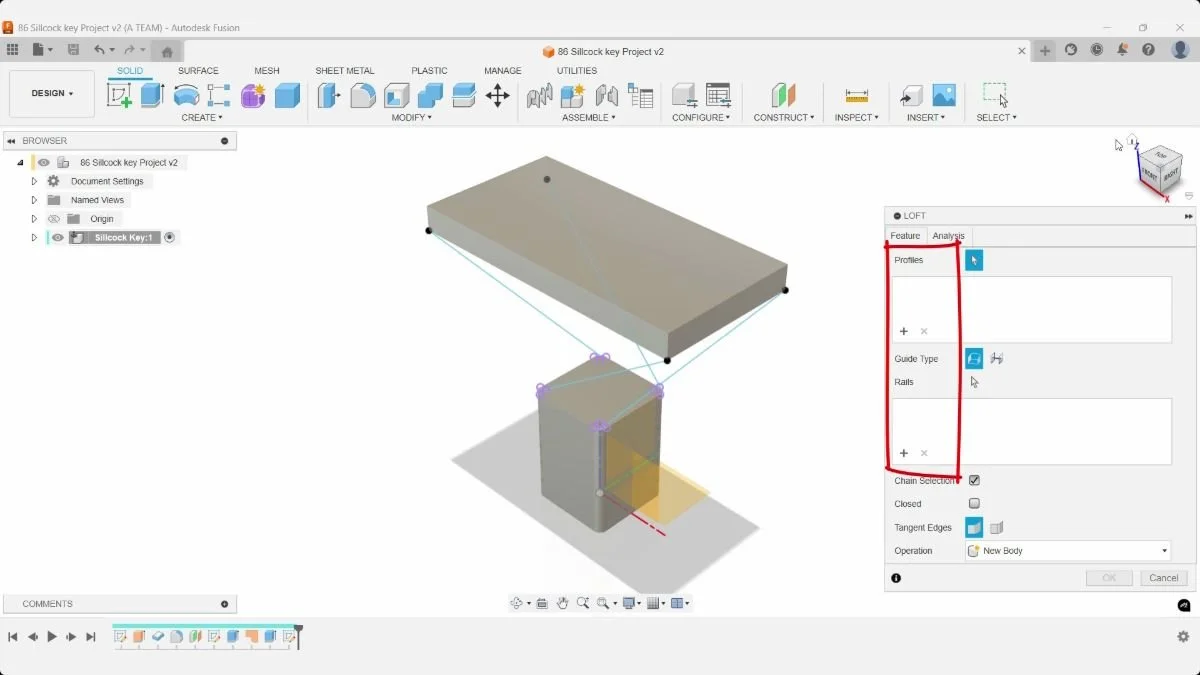Image resolution: width=1200 pixels, height=675 pixels.
Task: Click the window Select tool icon
Action: [x=995, y=95]
